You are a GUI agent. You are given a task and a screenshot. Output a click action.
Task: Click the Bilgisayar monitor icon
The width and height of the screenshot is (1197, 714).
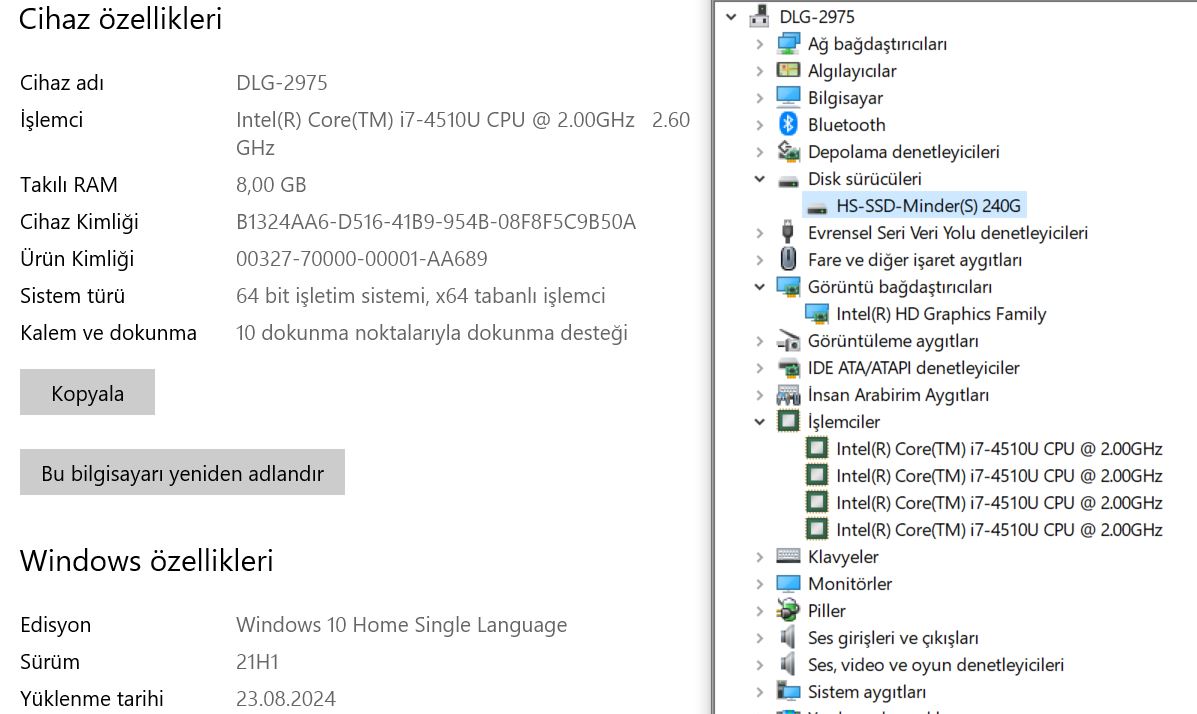788,97
